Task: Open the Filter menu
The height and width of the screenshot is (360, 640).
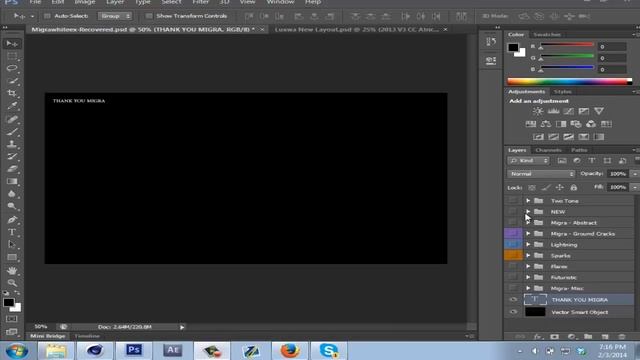Action: (x=200, y=2)
